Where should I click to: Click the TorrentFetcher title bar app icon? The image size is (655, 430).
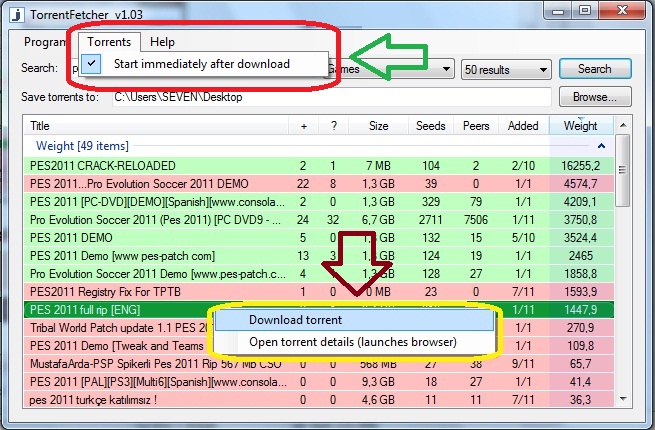point(17,15)
